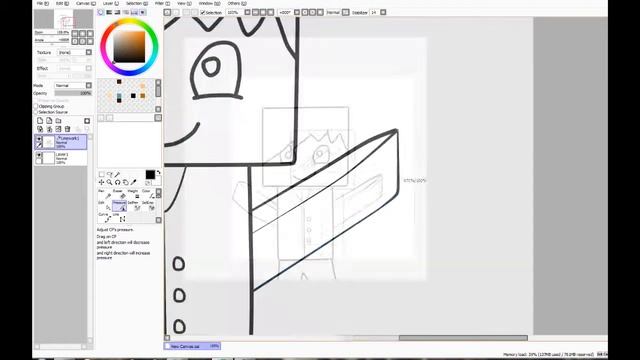The width and height of the screenshot is (640, 360).
Task: Toggle the HSV slider panel icon
Action: pyautogui.click(x=117, y=13)
